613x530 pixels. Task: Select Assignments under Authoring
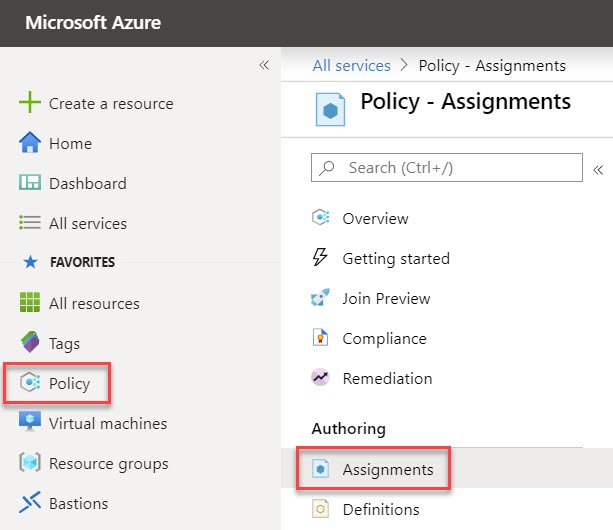[387, 469]
